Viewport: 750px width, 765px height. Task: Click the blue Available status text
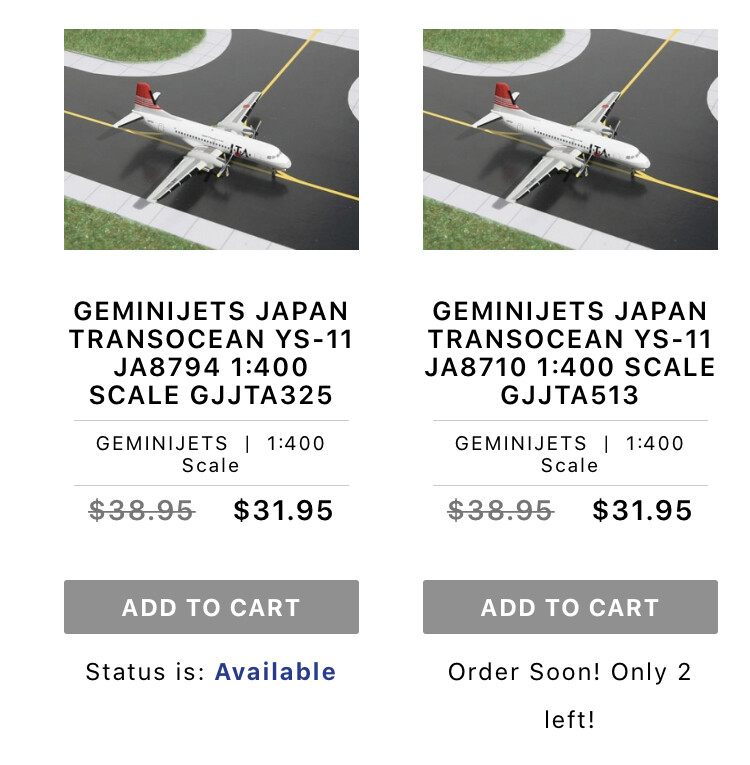click(x=275, y=672)
